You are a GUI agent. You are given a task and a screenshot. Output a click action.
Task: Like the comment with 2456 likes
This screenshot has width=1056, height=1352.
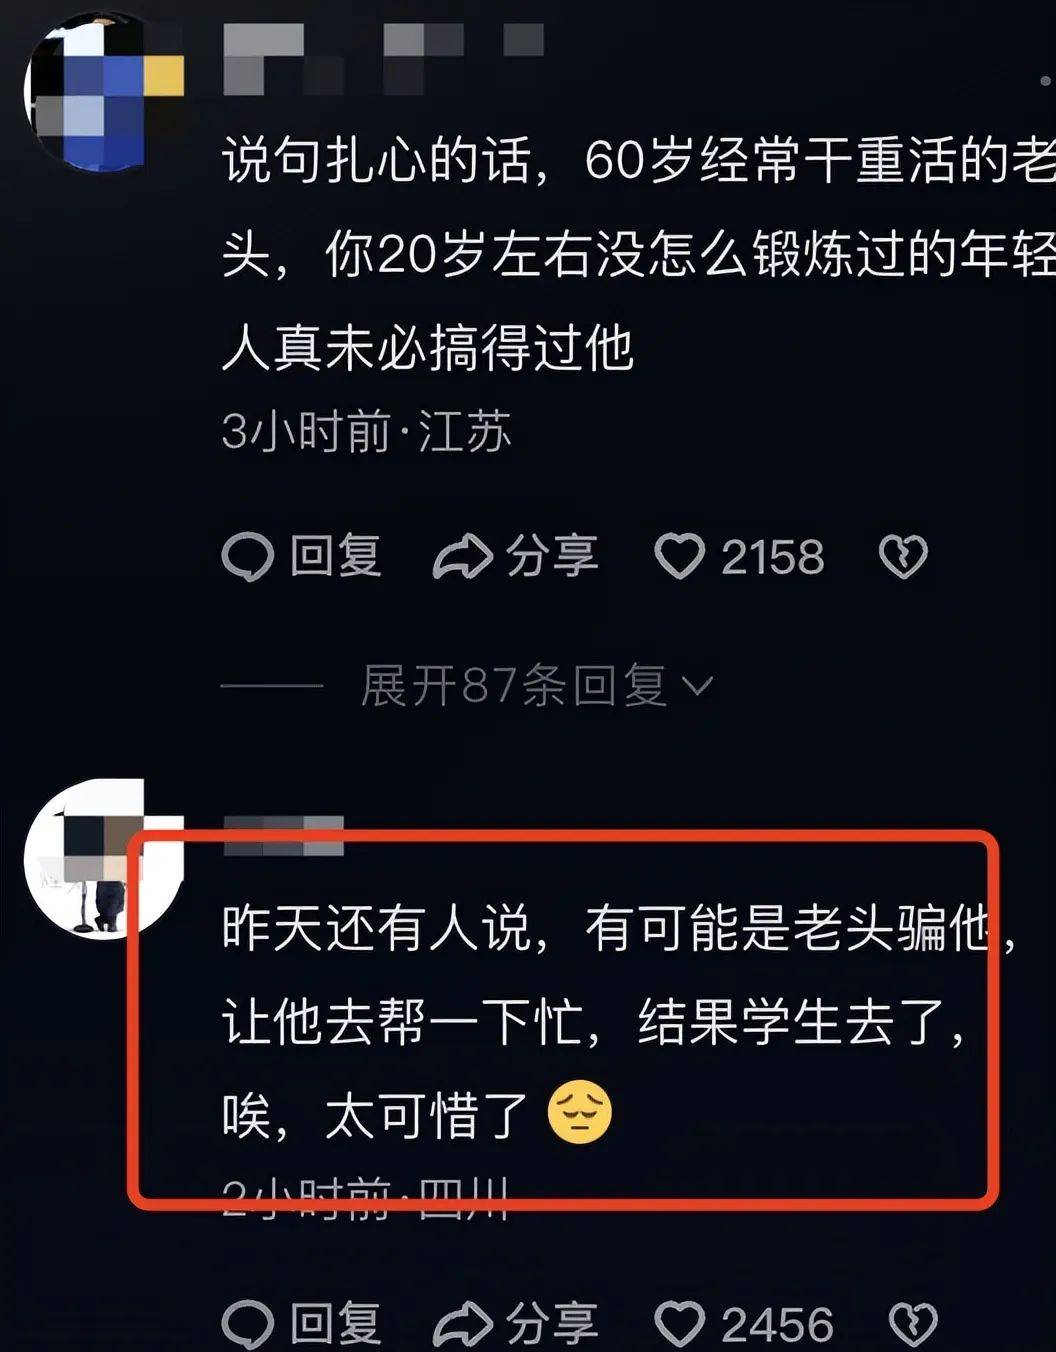[680, 1324]
